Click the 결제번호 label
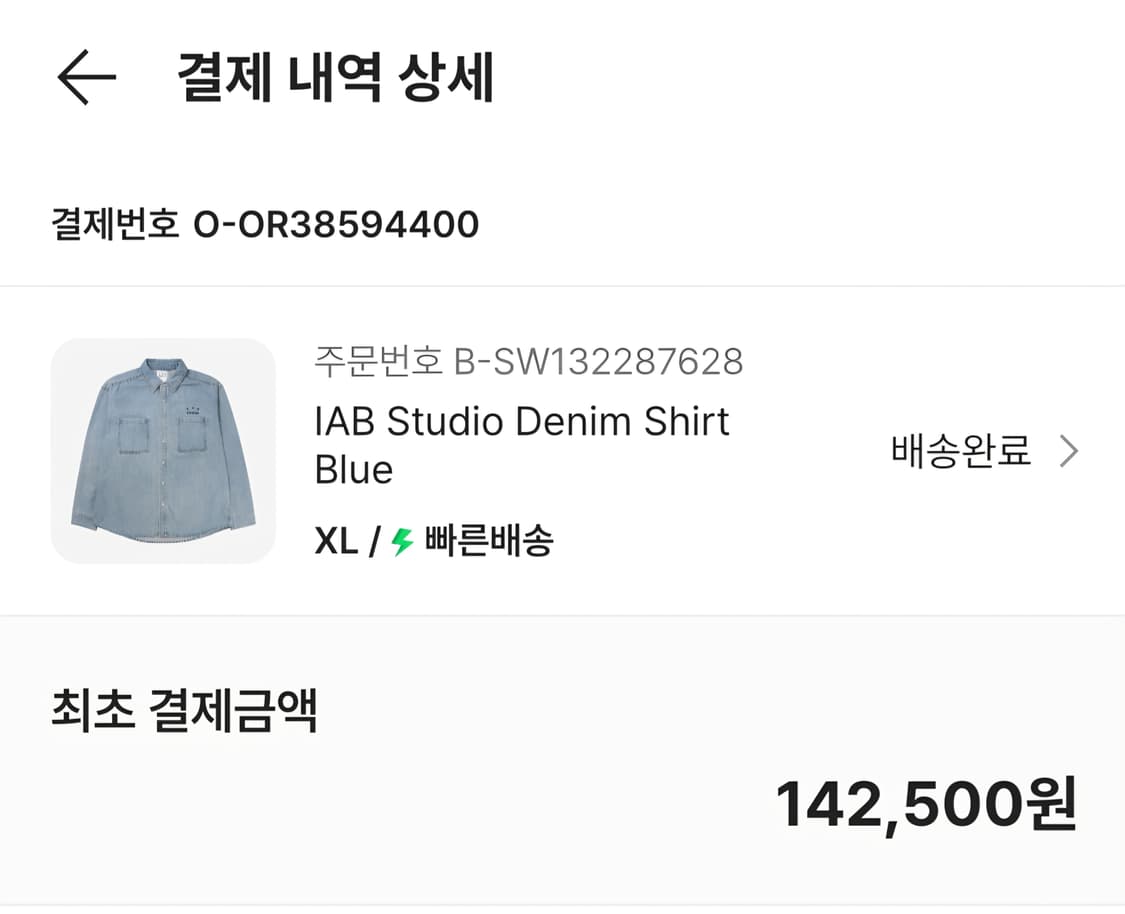 pyautogui.click(x=115, y=225)
